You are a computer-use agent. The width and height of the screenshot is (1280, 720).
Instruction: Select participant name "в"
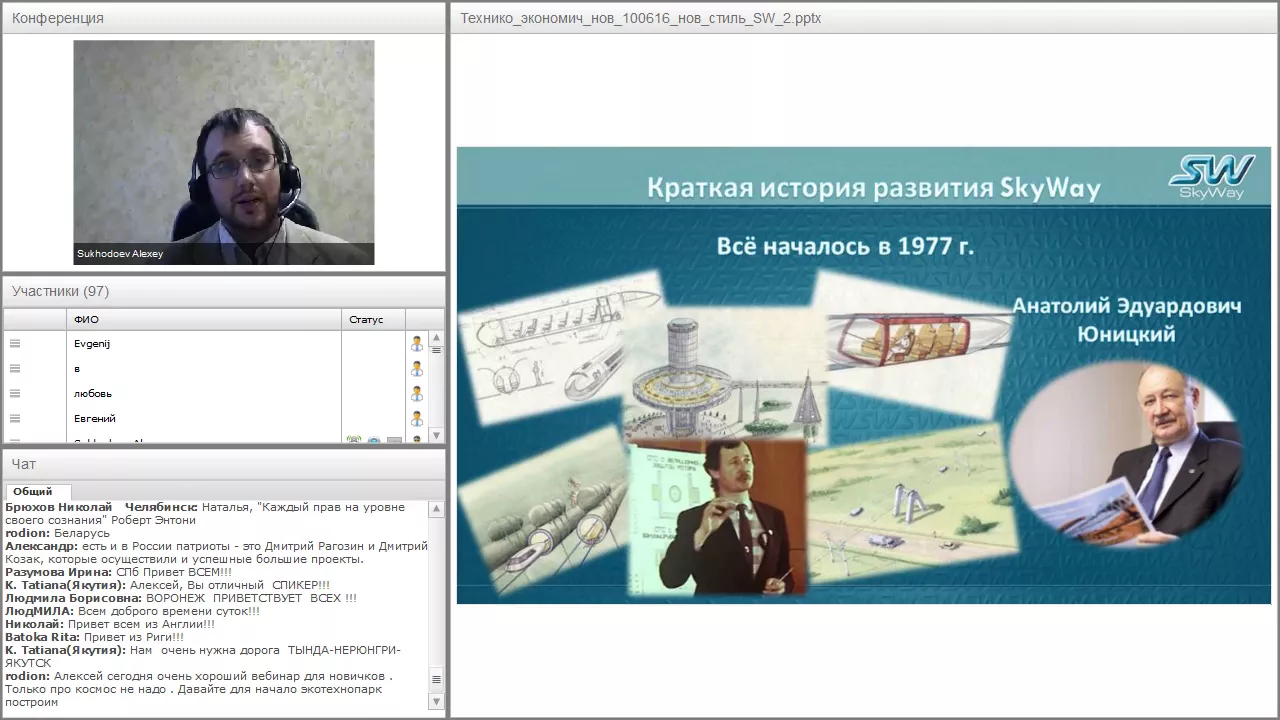(77, 368)
